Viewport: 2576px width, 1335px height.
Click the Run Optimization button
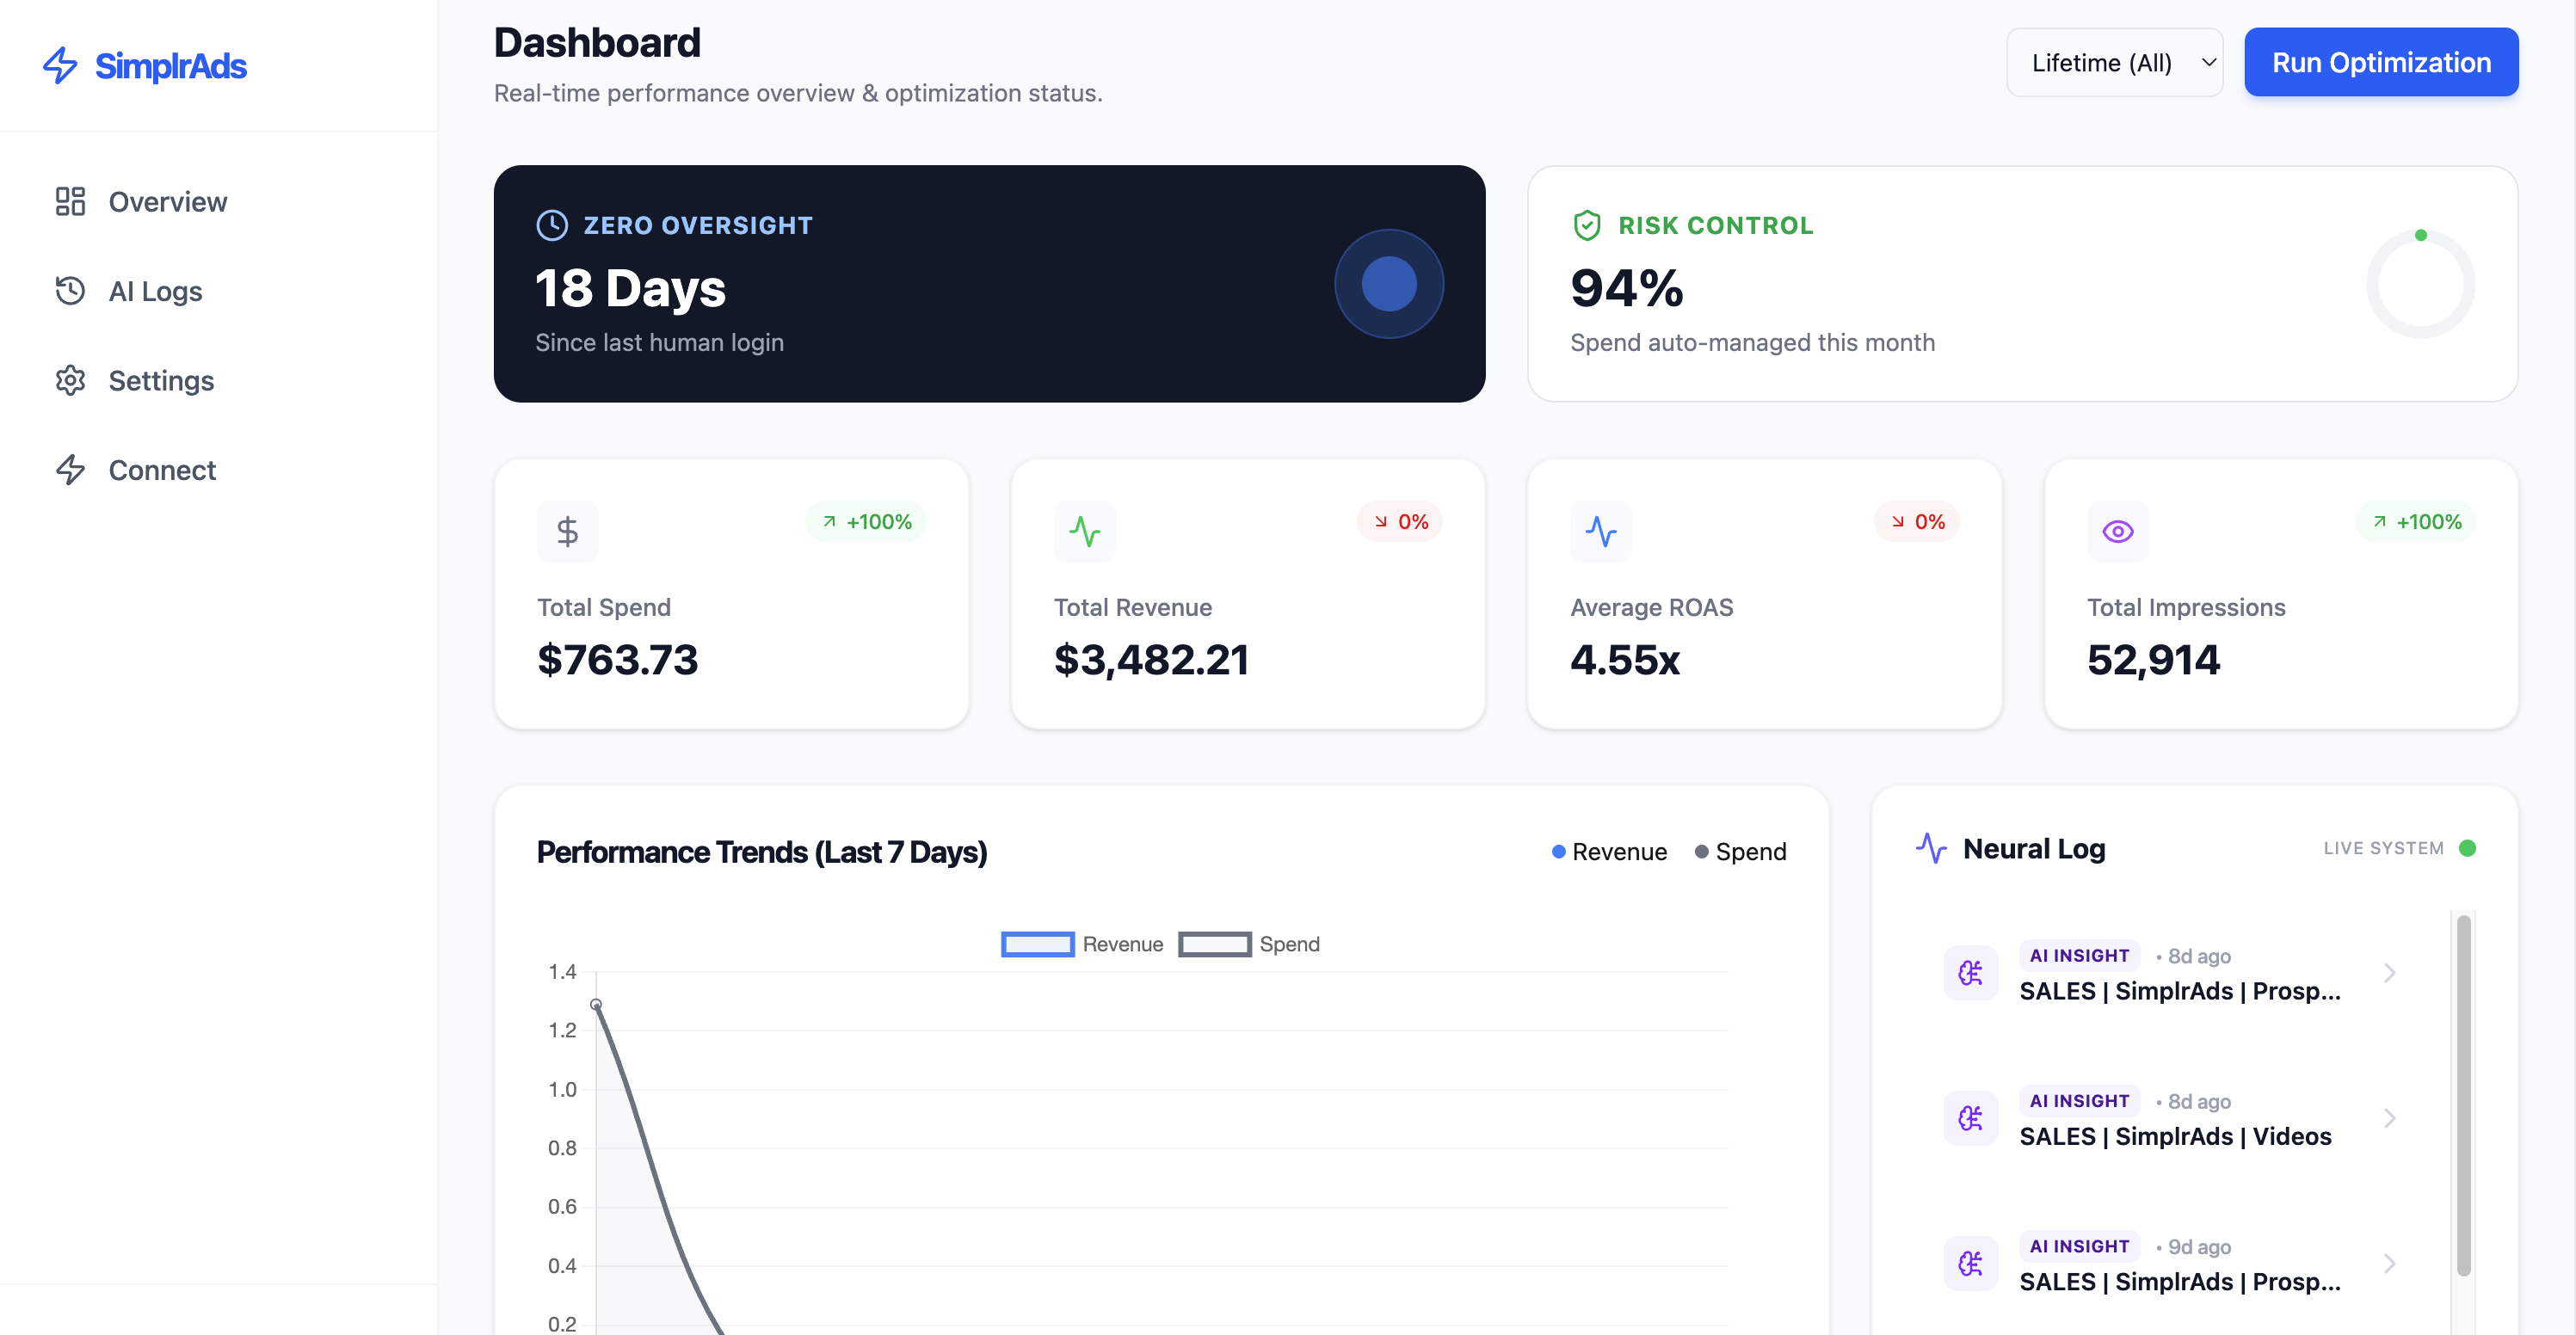click(x=2380, y=63)
